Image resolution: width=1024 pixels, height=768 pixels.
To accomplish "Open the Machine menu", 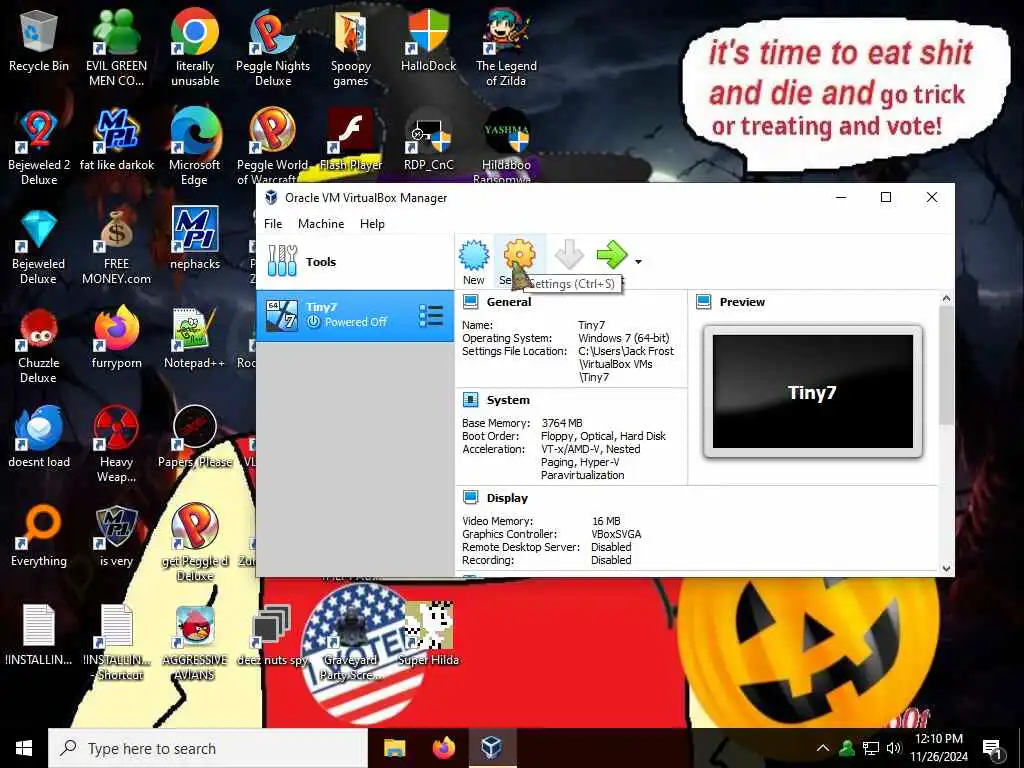I will 321,223.
